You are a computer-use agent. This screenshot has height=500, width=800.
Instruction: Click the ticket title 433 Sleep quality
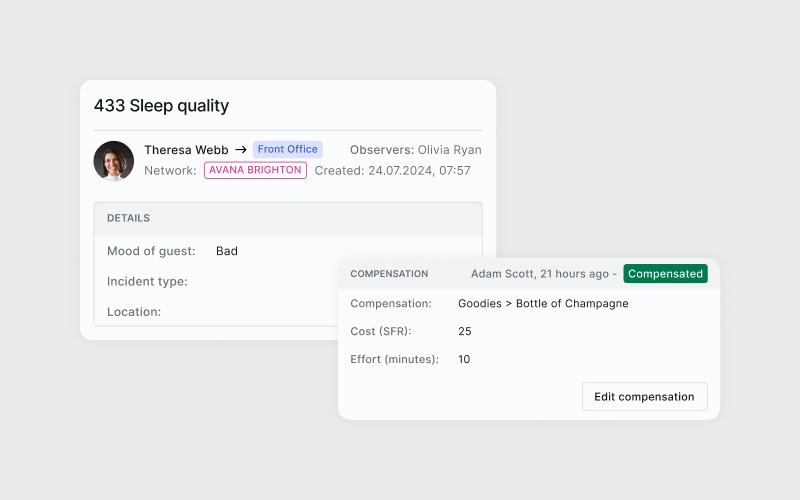pos(161,105)
